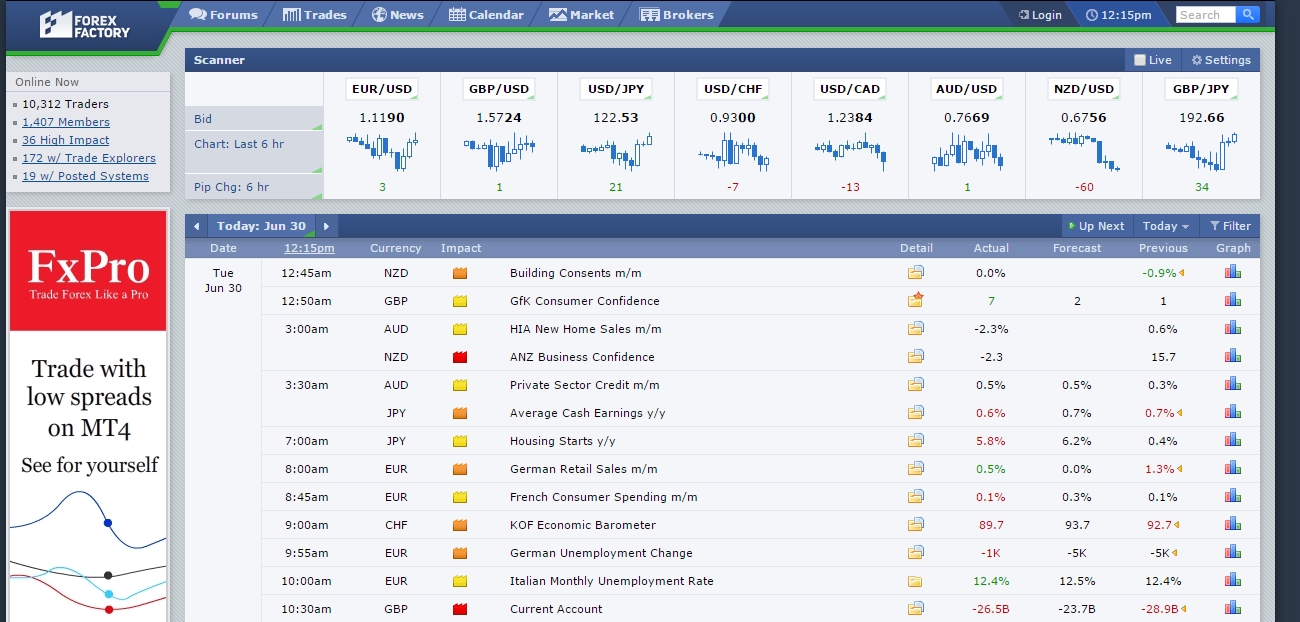Select the EUR/USD mini candlestick chart

381,150
